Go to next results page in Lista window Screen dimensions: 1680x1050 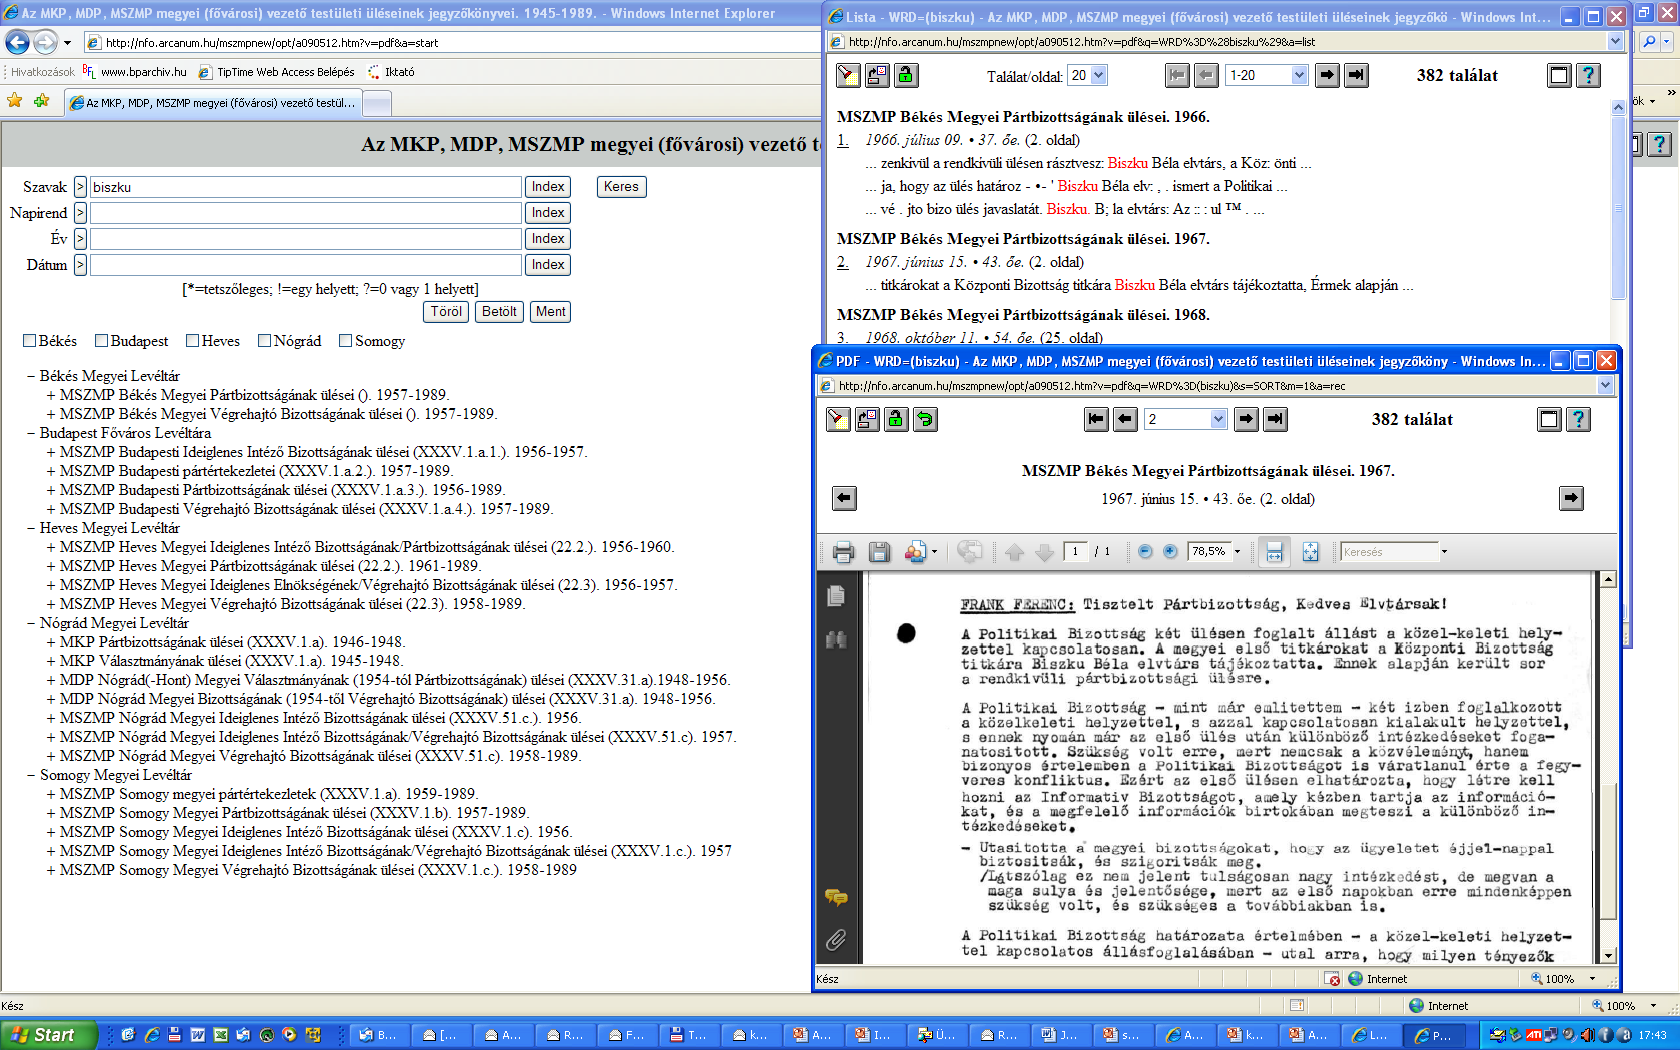pos(1327,75)
